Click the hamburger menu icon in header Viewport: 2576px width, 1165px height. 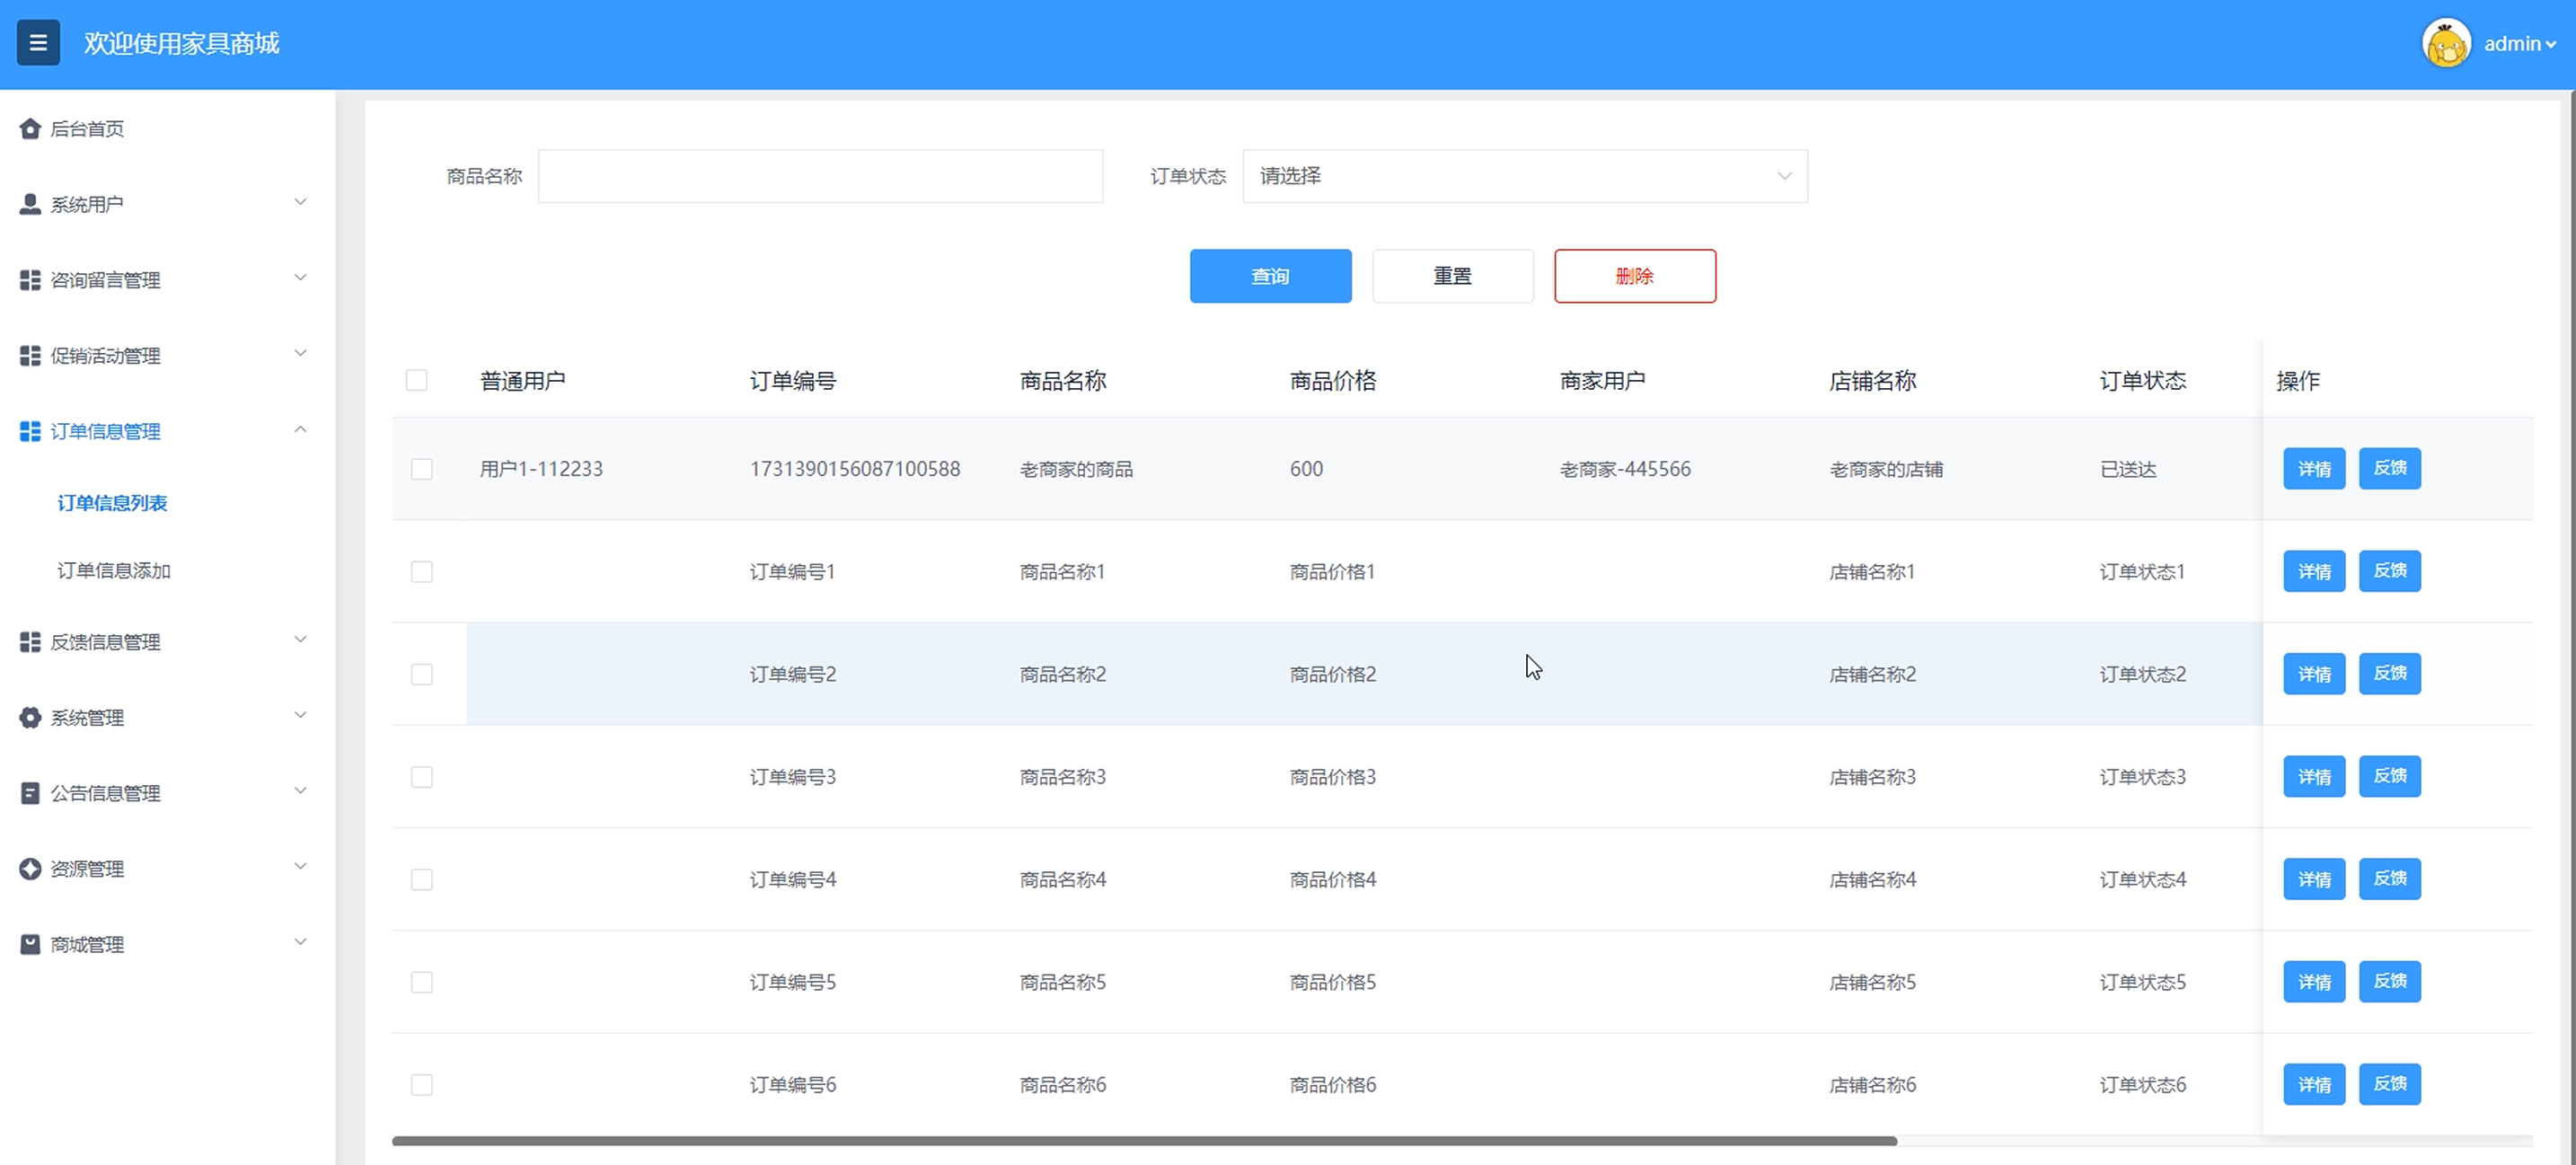[x=38, y=43]
